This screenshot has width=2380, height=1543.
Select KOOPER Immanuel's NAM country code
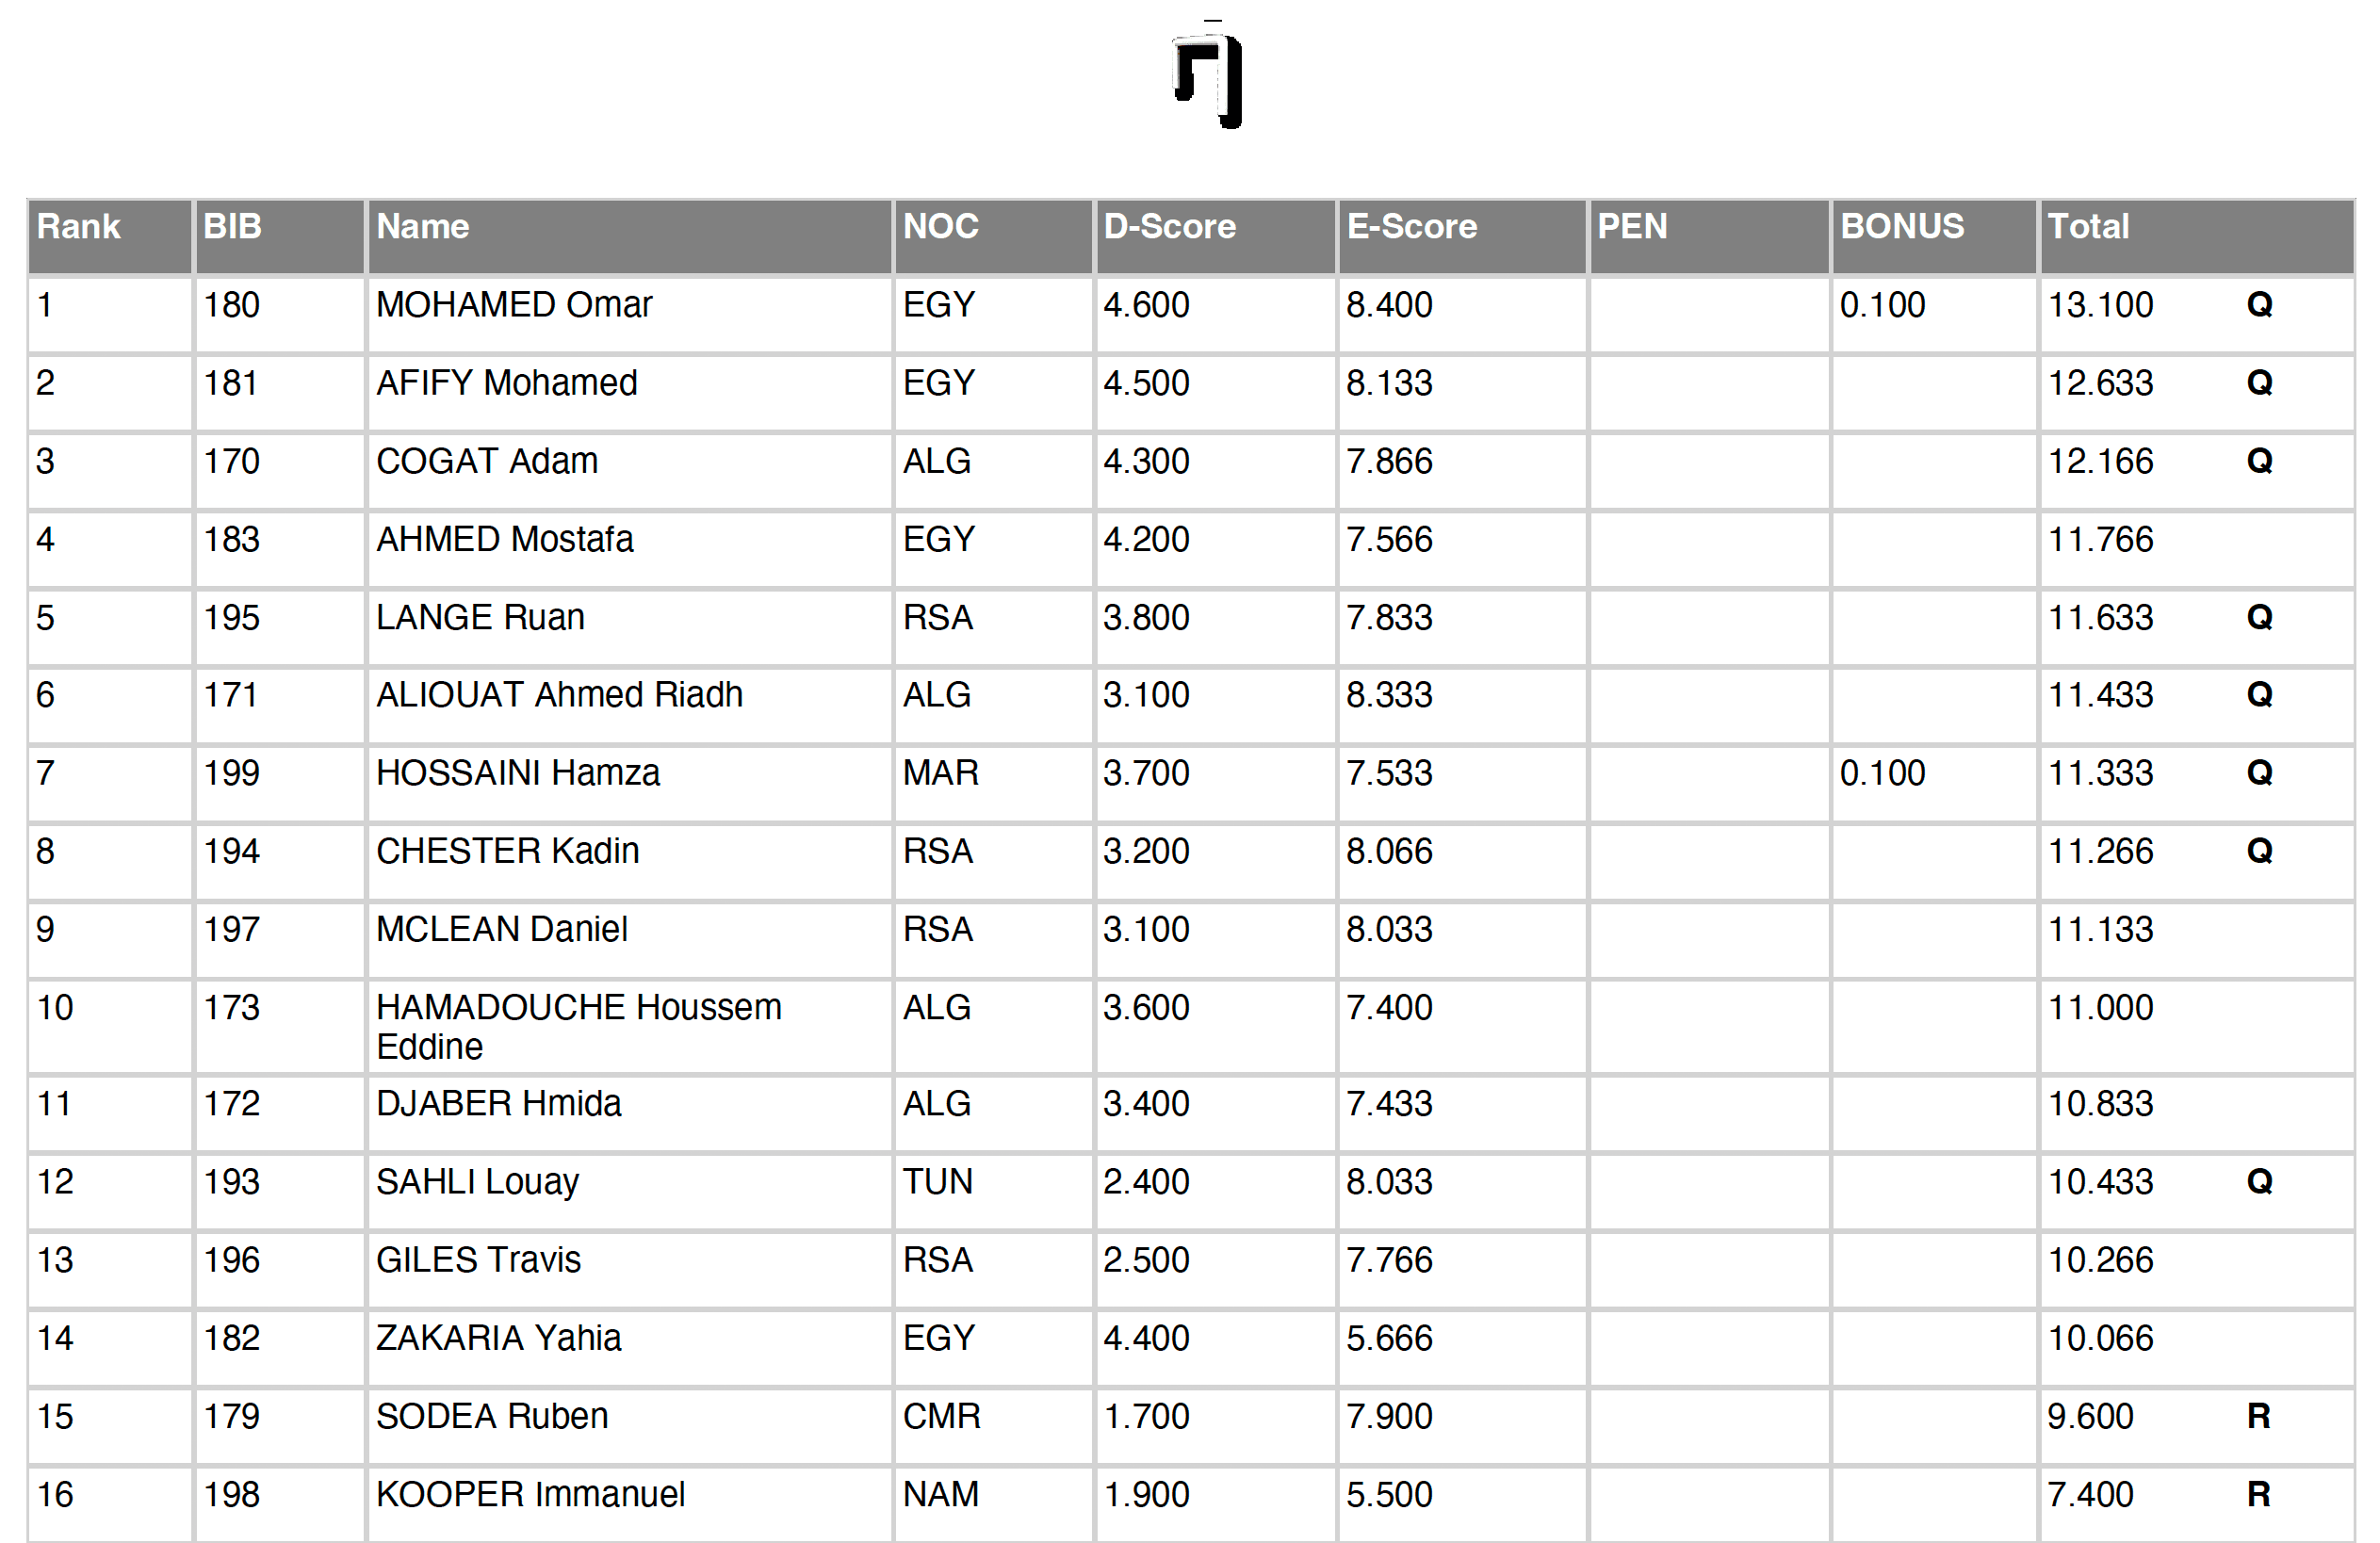pos(940,1494)
